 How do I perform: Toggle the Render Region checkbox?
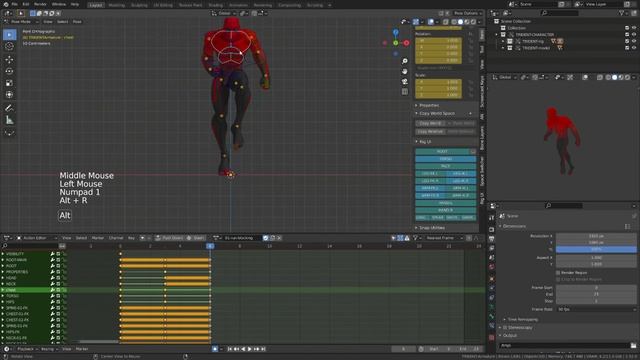pyautogui.click(x=558, y=273)
